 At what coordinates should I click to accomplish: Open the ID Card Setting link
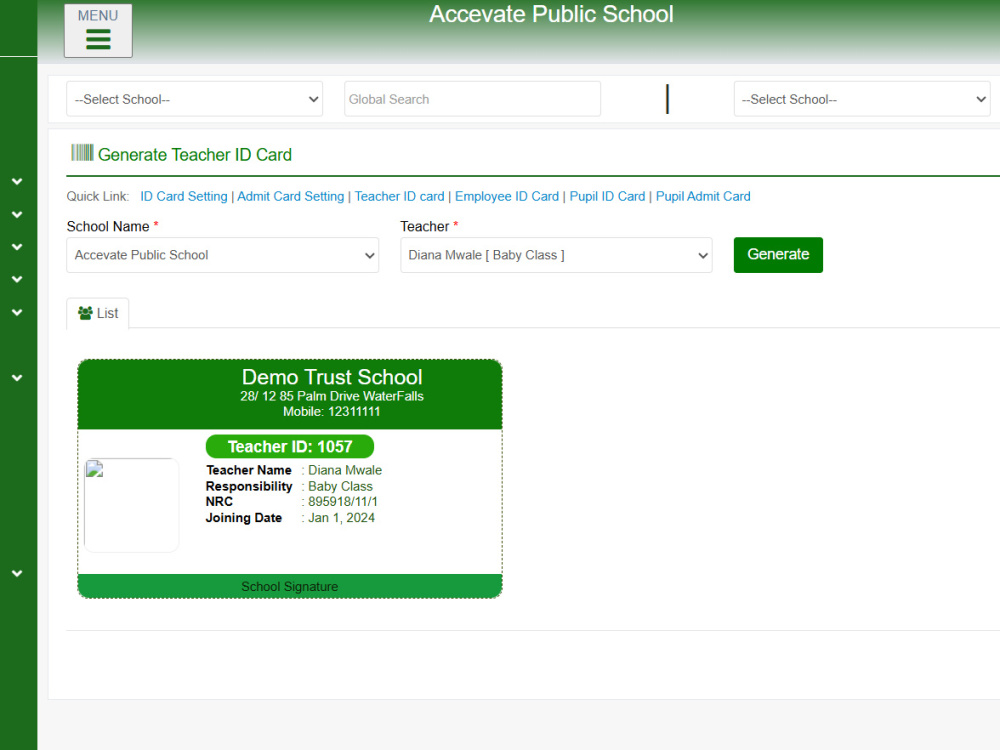click(x=184, y=196)
